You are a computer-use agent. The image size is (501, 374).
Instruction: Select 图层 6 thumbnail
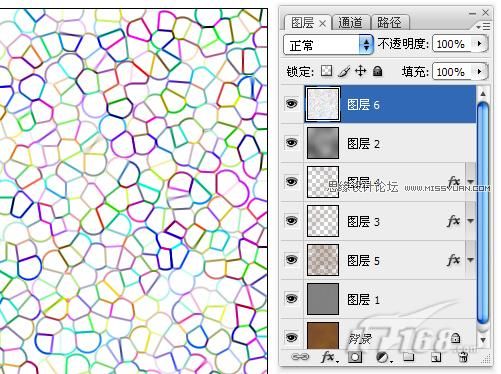(x=323, y=104)
